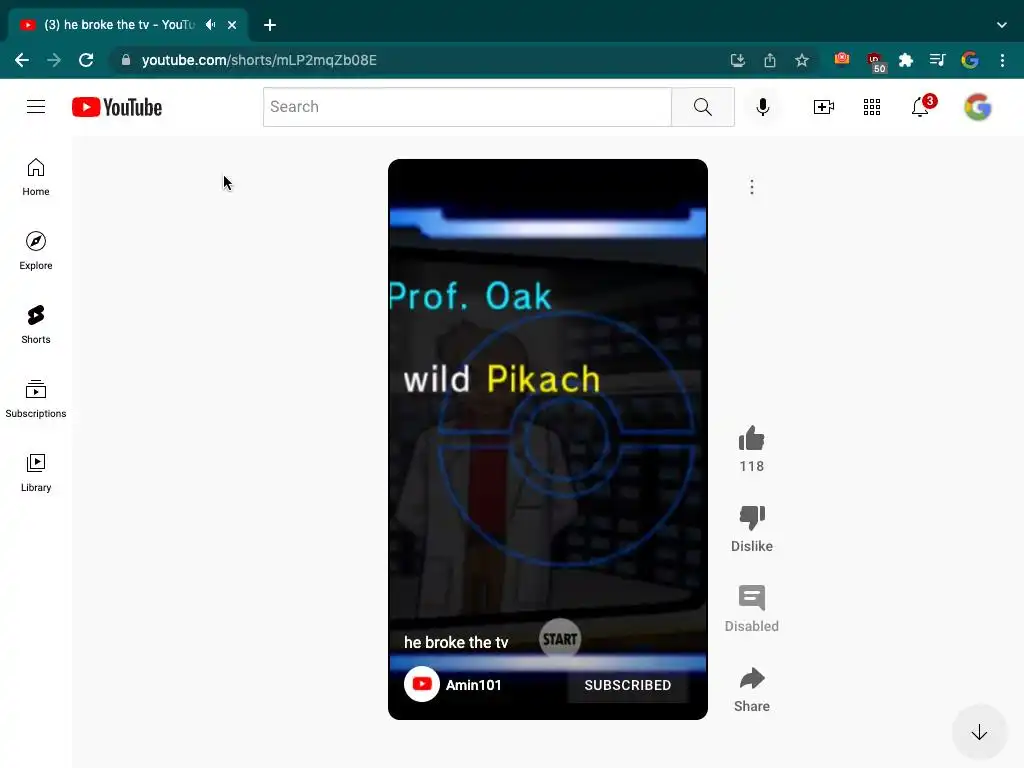Viewport: 1024px width, 768px height.
Task: Click the SUBSCRIBED button
Action: pos(628,685)
